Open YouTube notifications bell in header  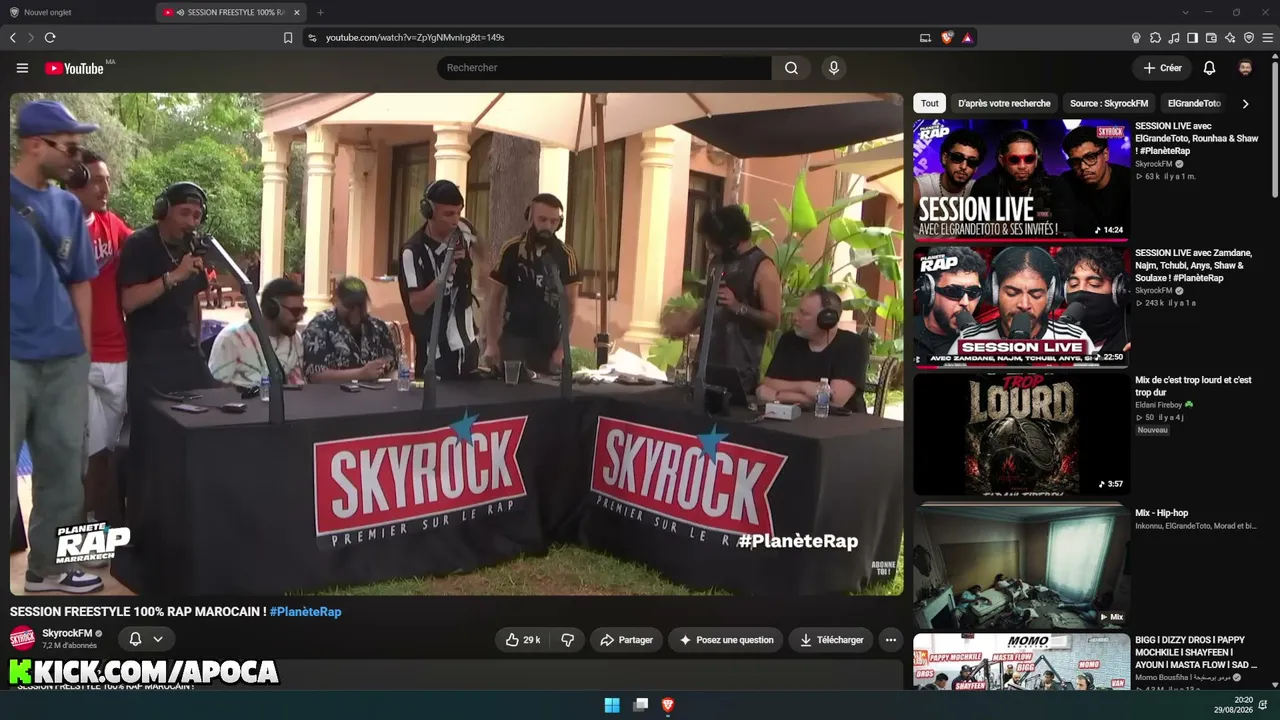pyautogui.click(x=1209, y=68)
